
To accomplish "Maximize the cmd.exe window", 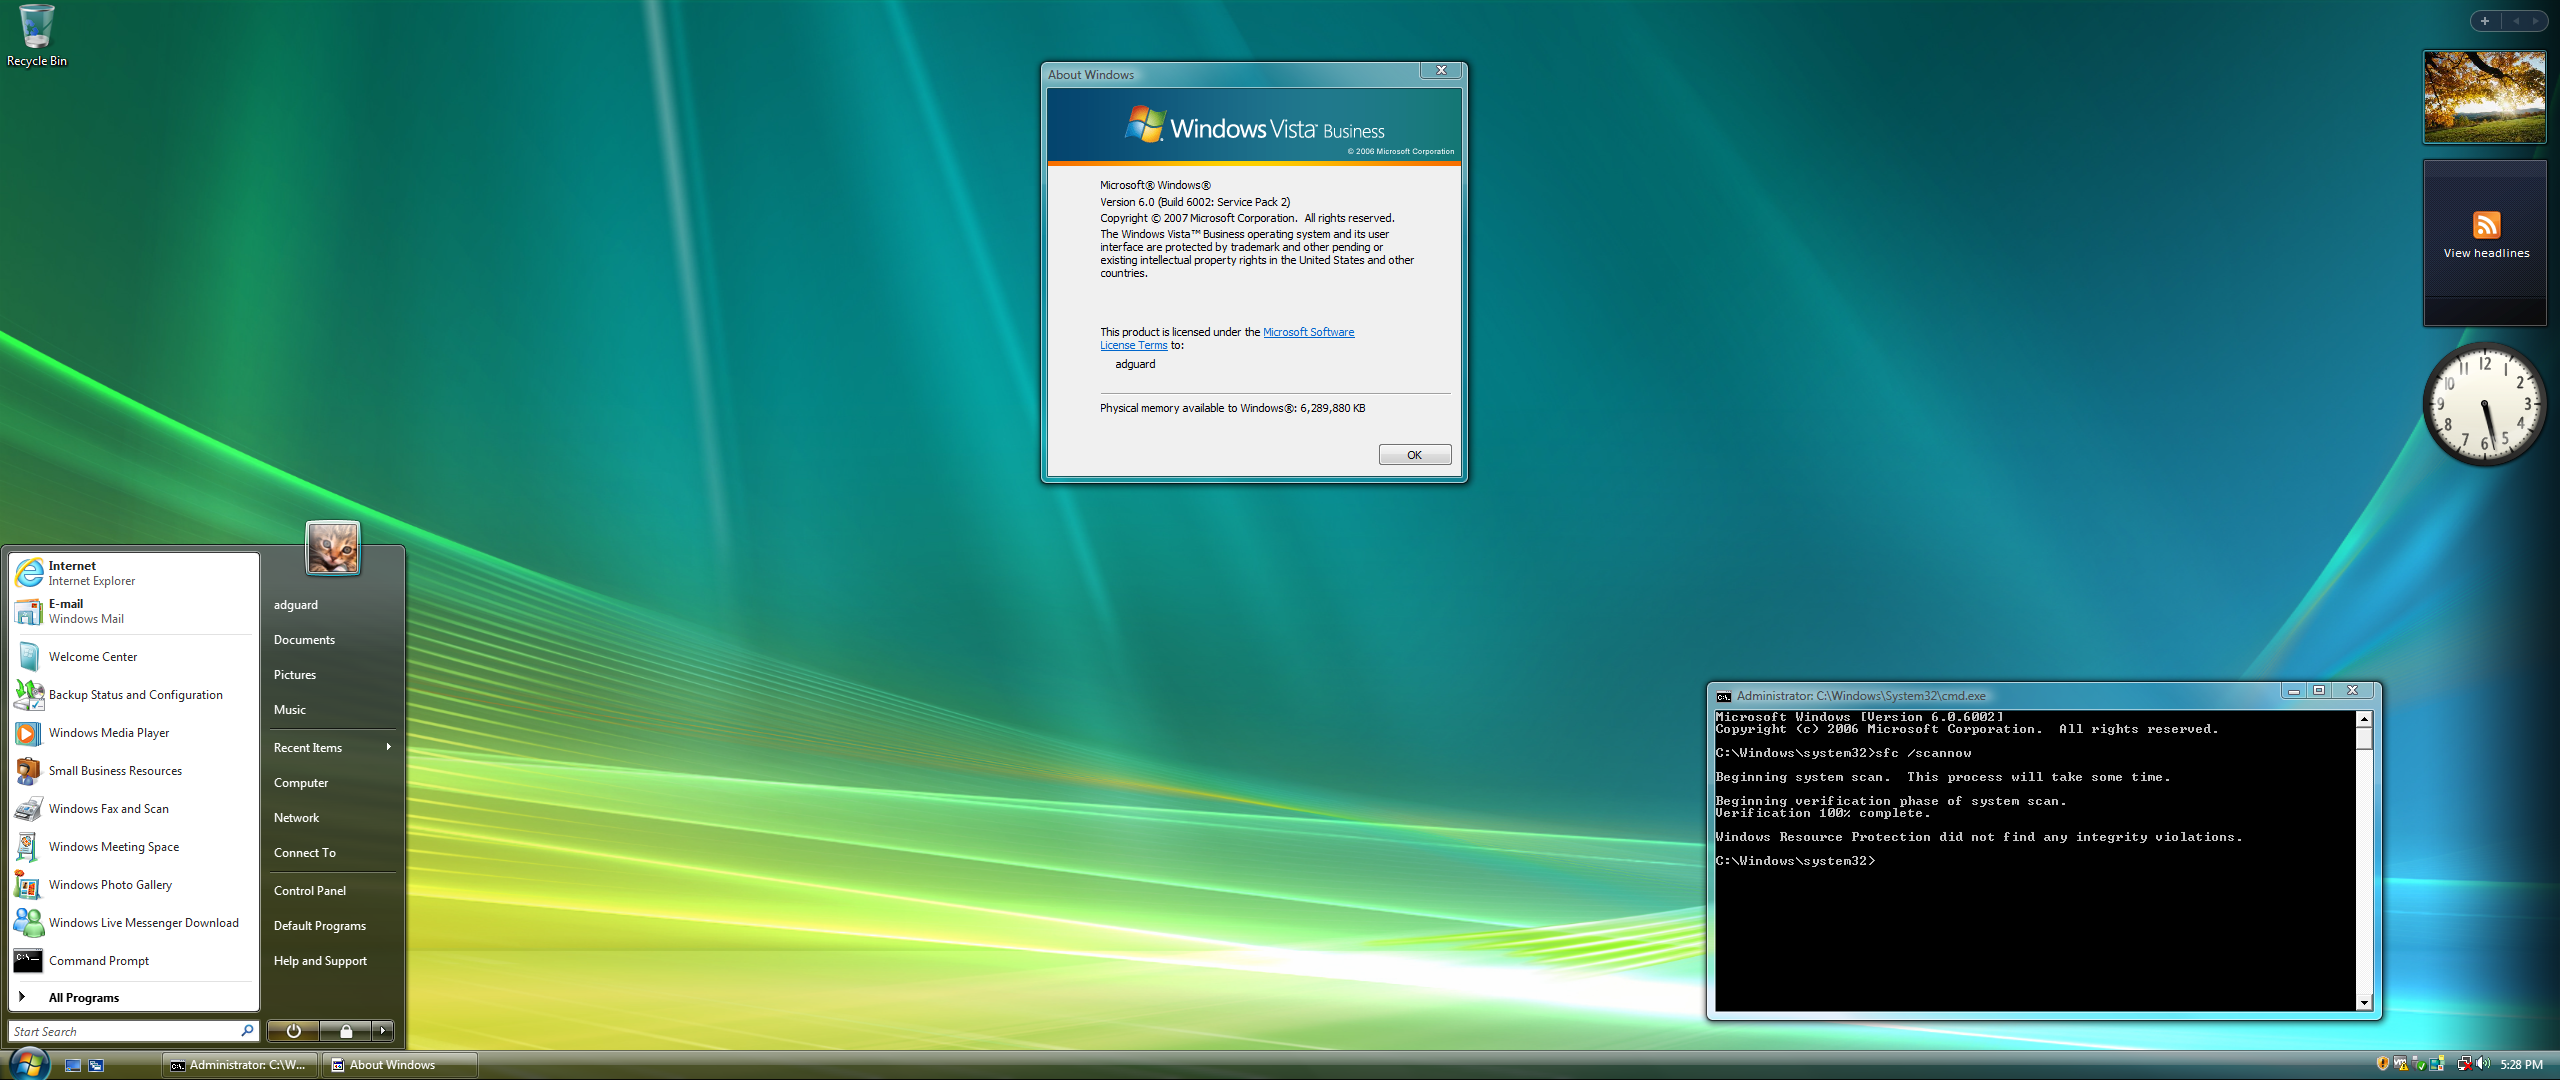I will pos(2319,690).
